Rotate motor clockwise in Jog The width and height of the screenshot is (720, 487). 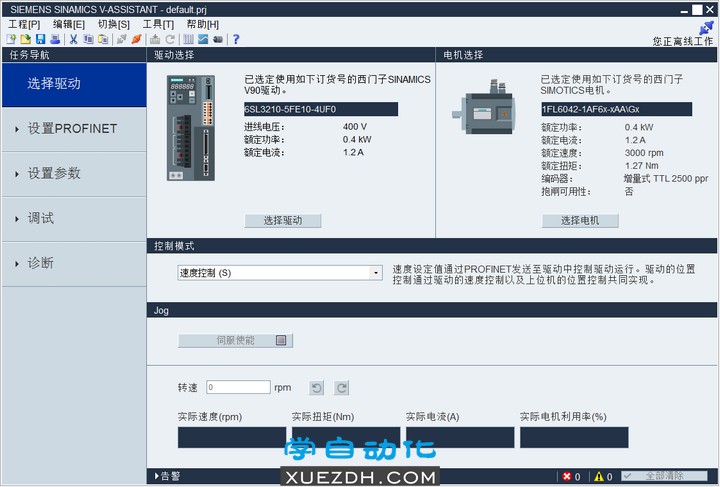tap(341, 388)
